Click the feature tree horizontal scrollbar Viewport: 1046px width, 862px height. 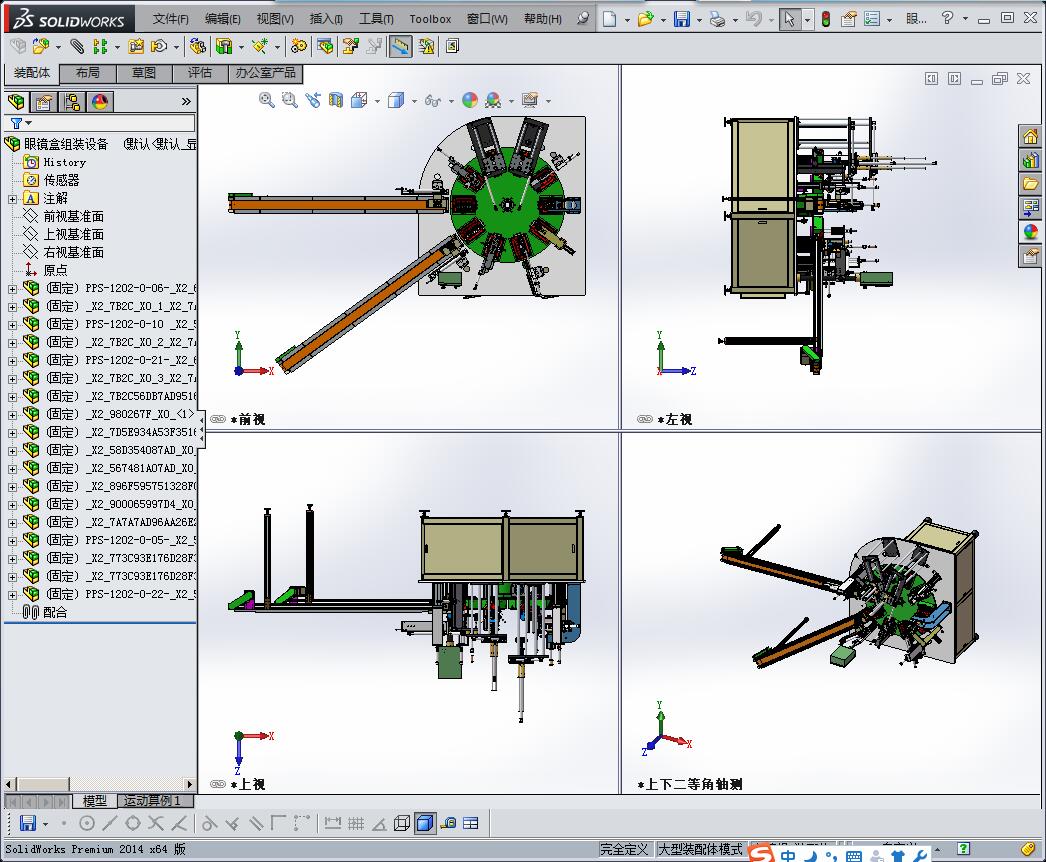[99, 784]
